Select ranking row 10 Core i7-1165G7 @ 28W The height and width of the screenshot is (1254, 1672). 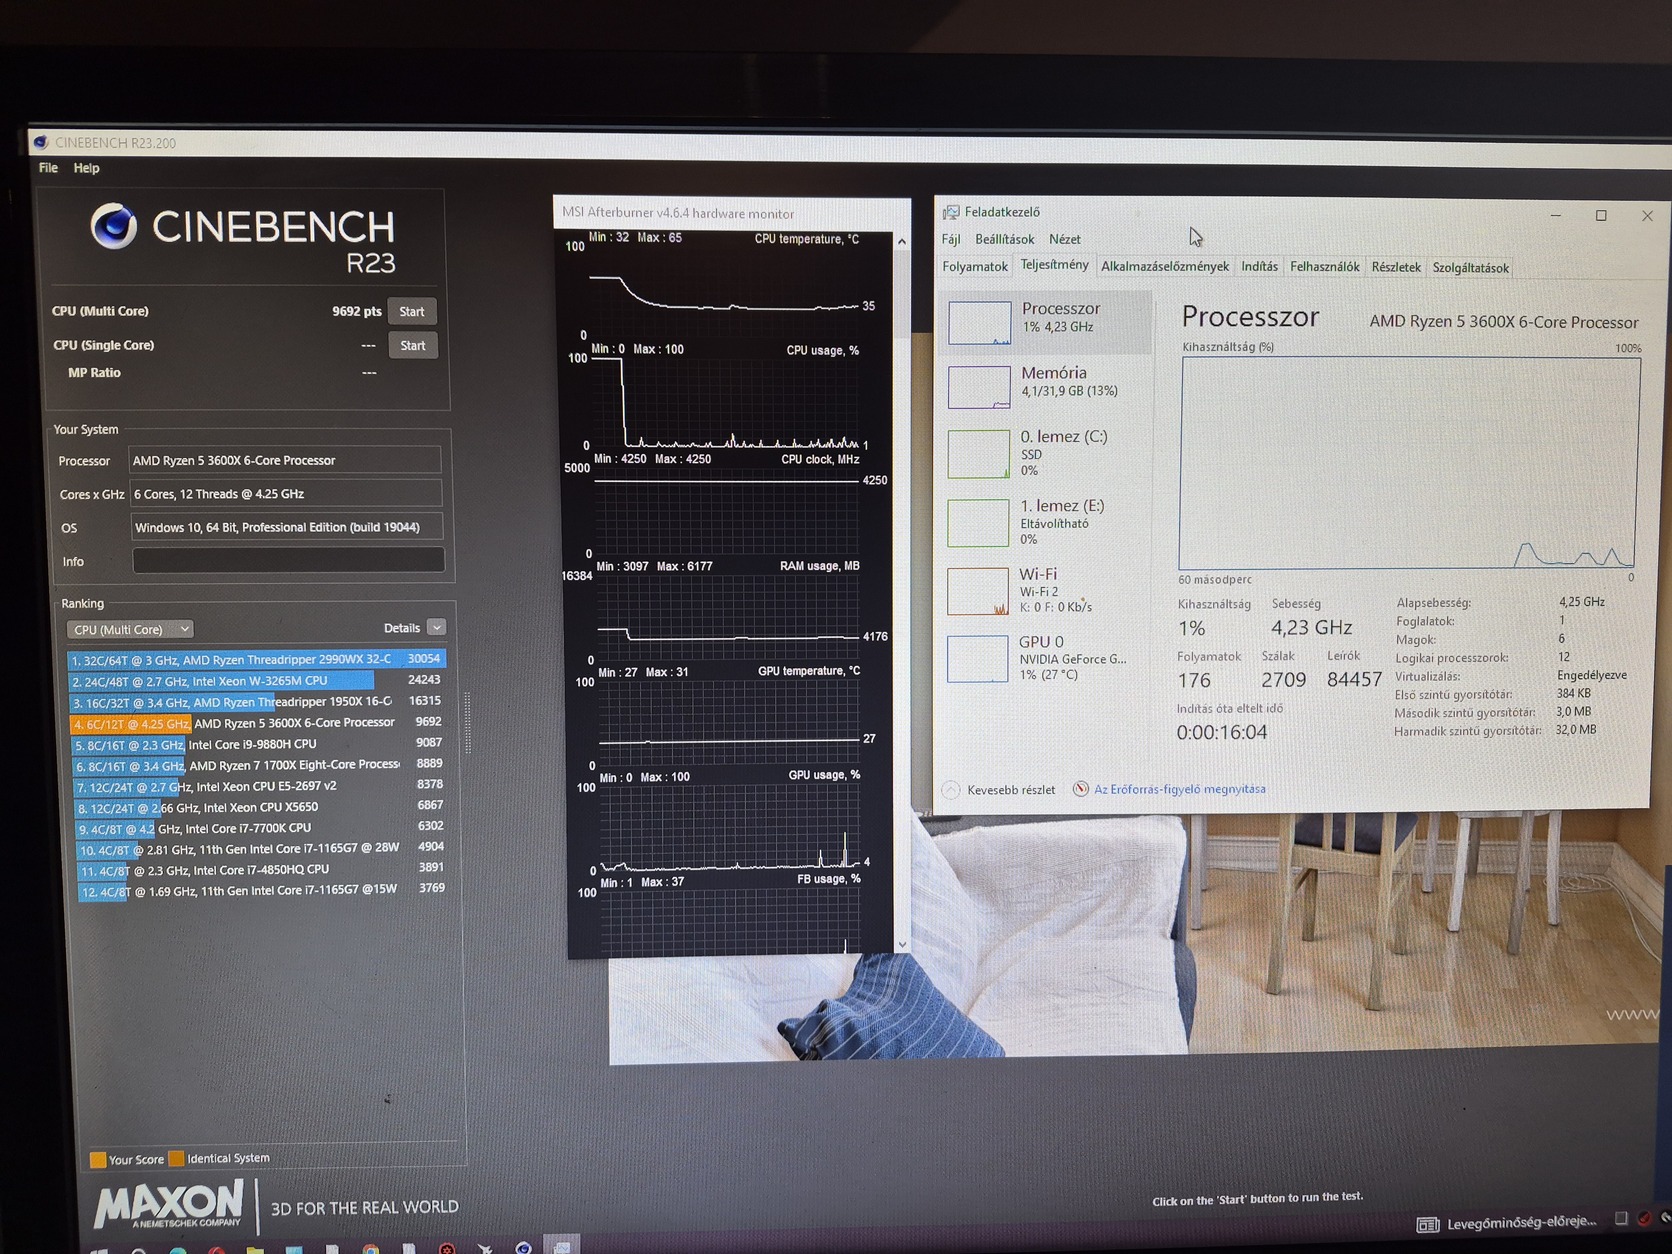261,848
